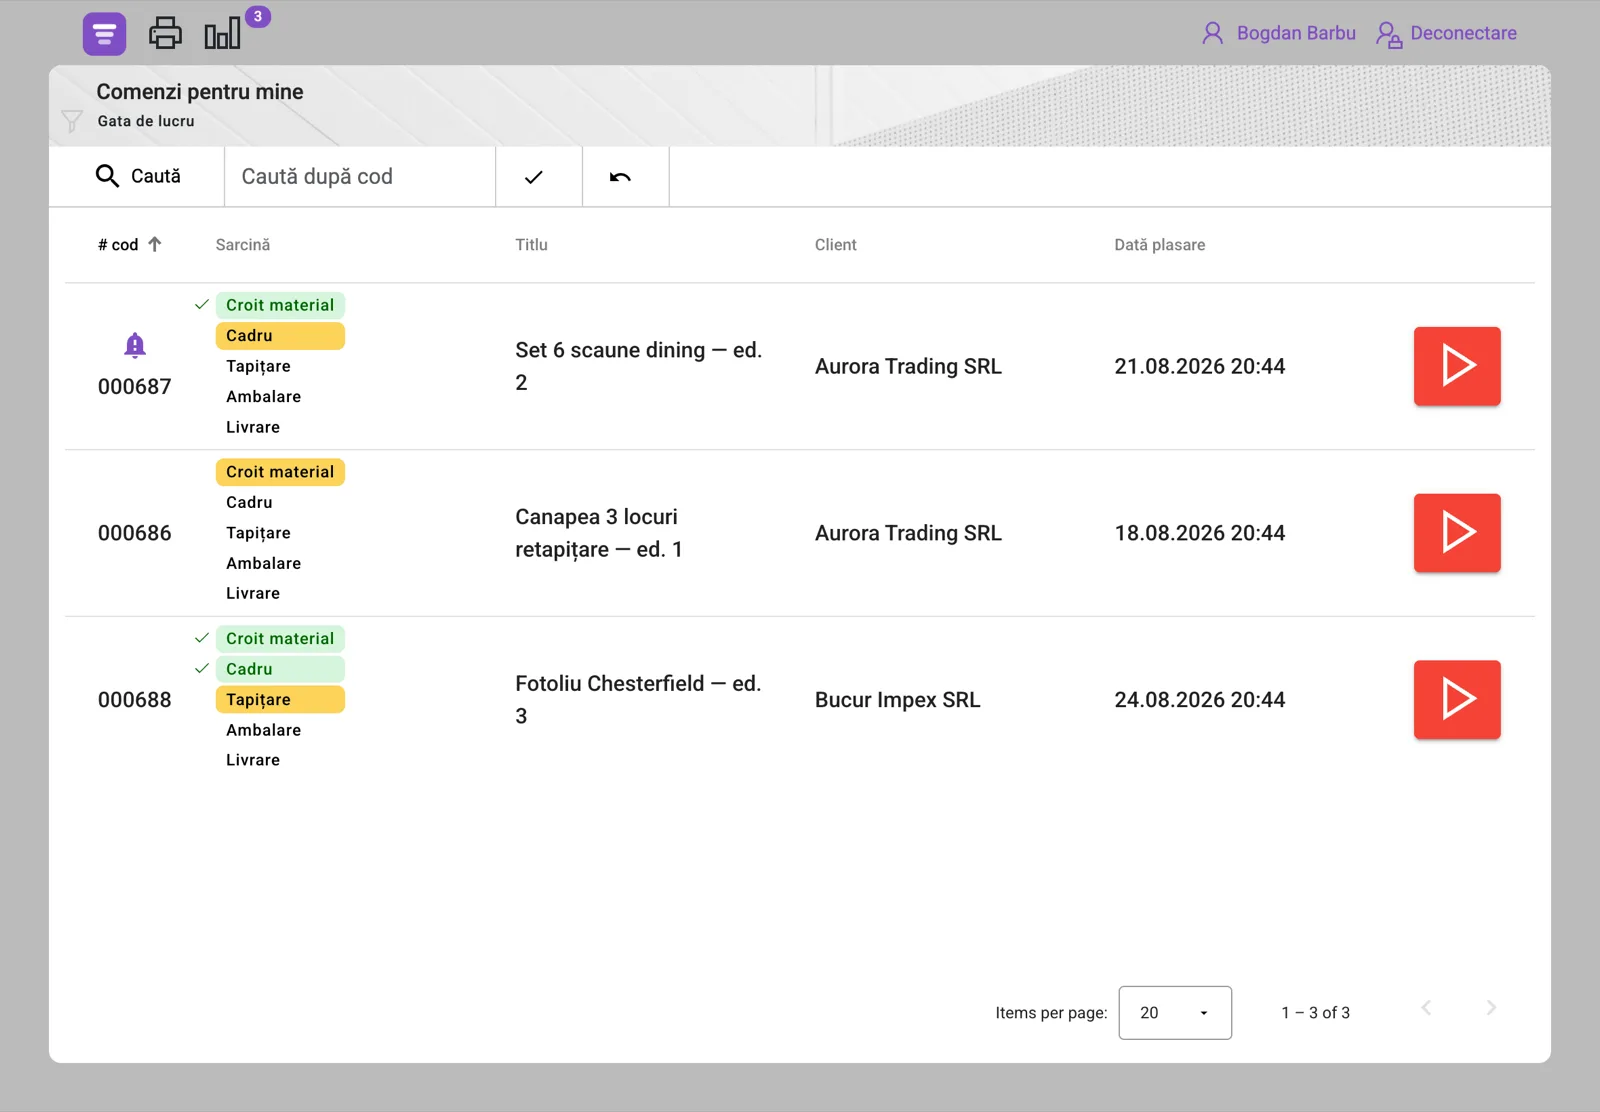Click title Canapea 3 locuri retapițare

coord(598,533)
